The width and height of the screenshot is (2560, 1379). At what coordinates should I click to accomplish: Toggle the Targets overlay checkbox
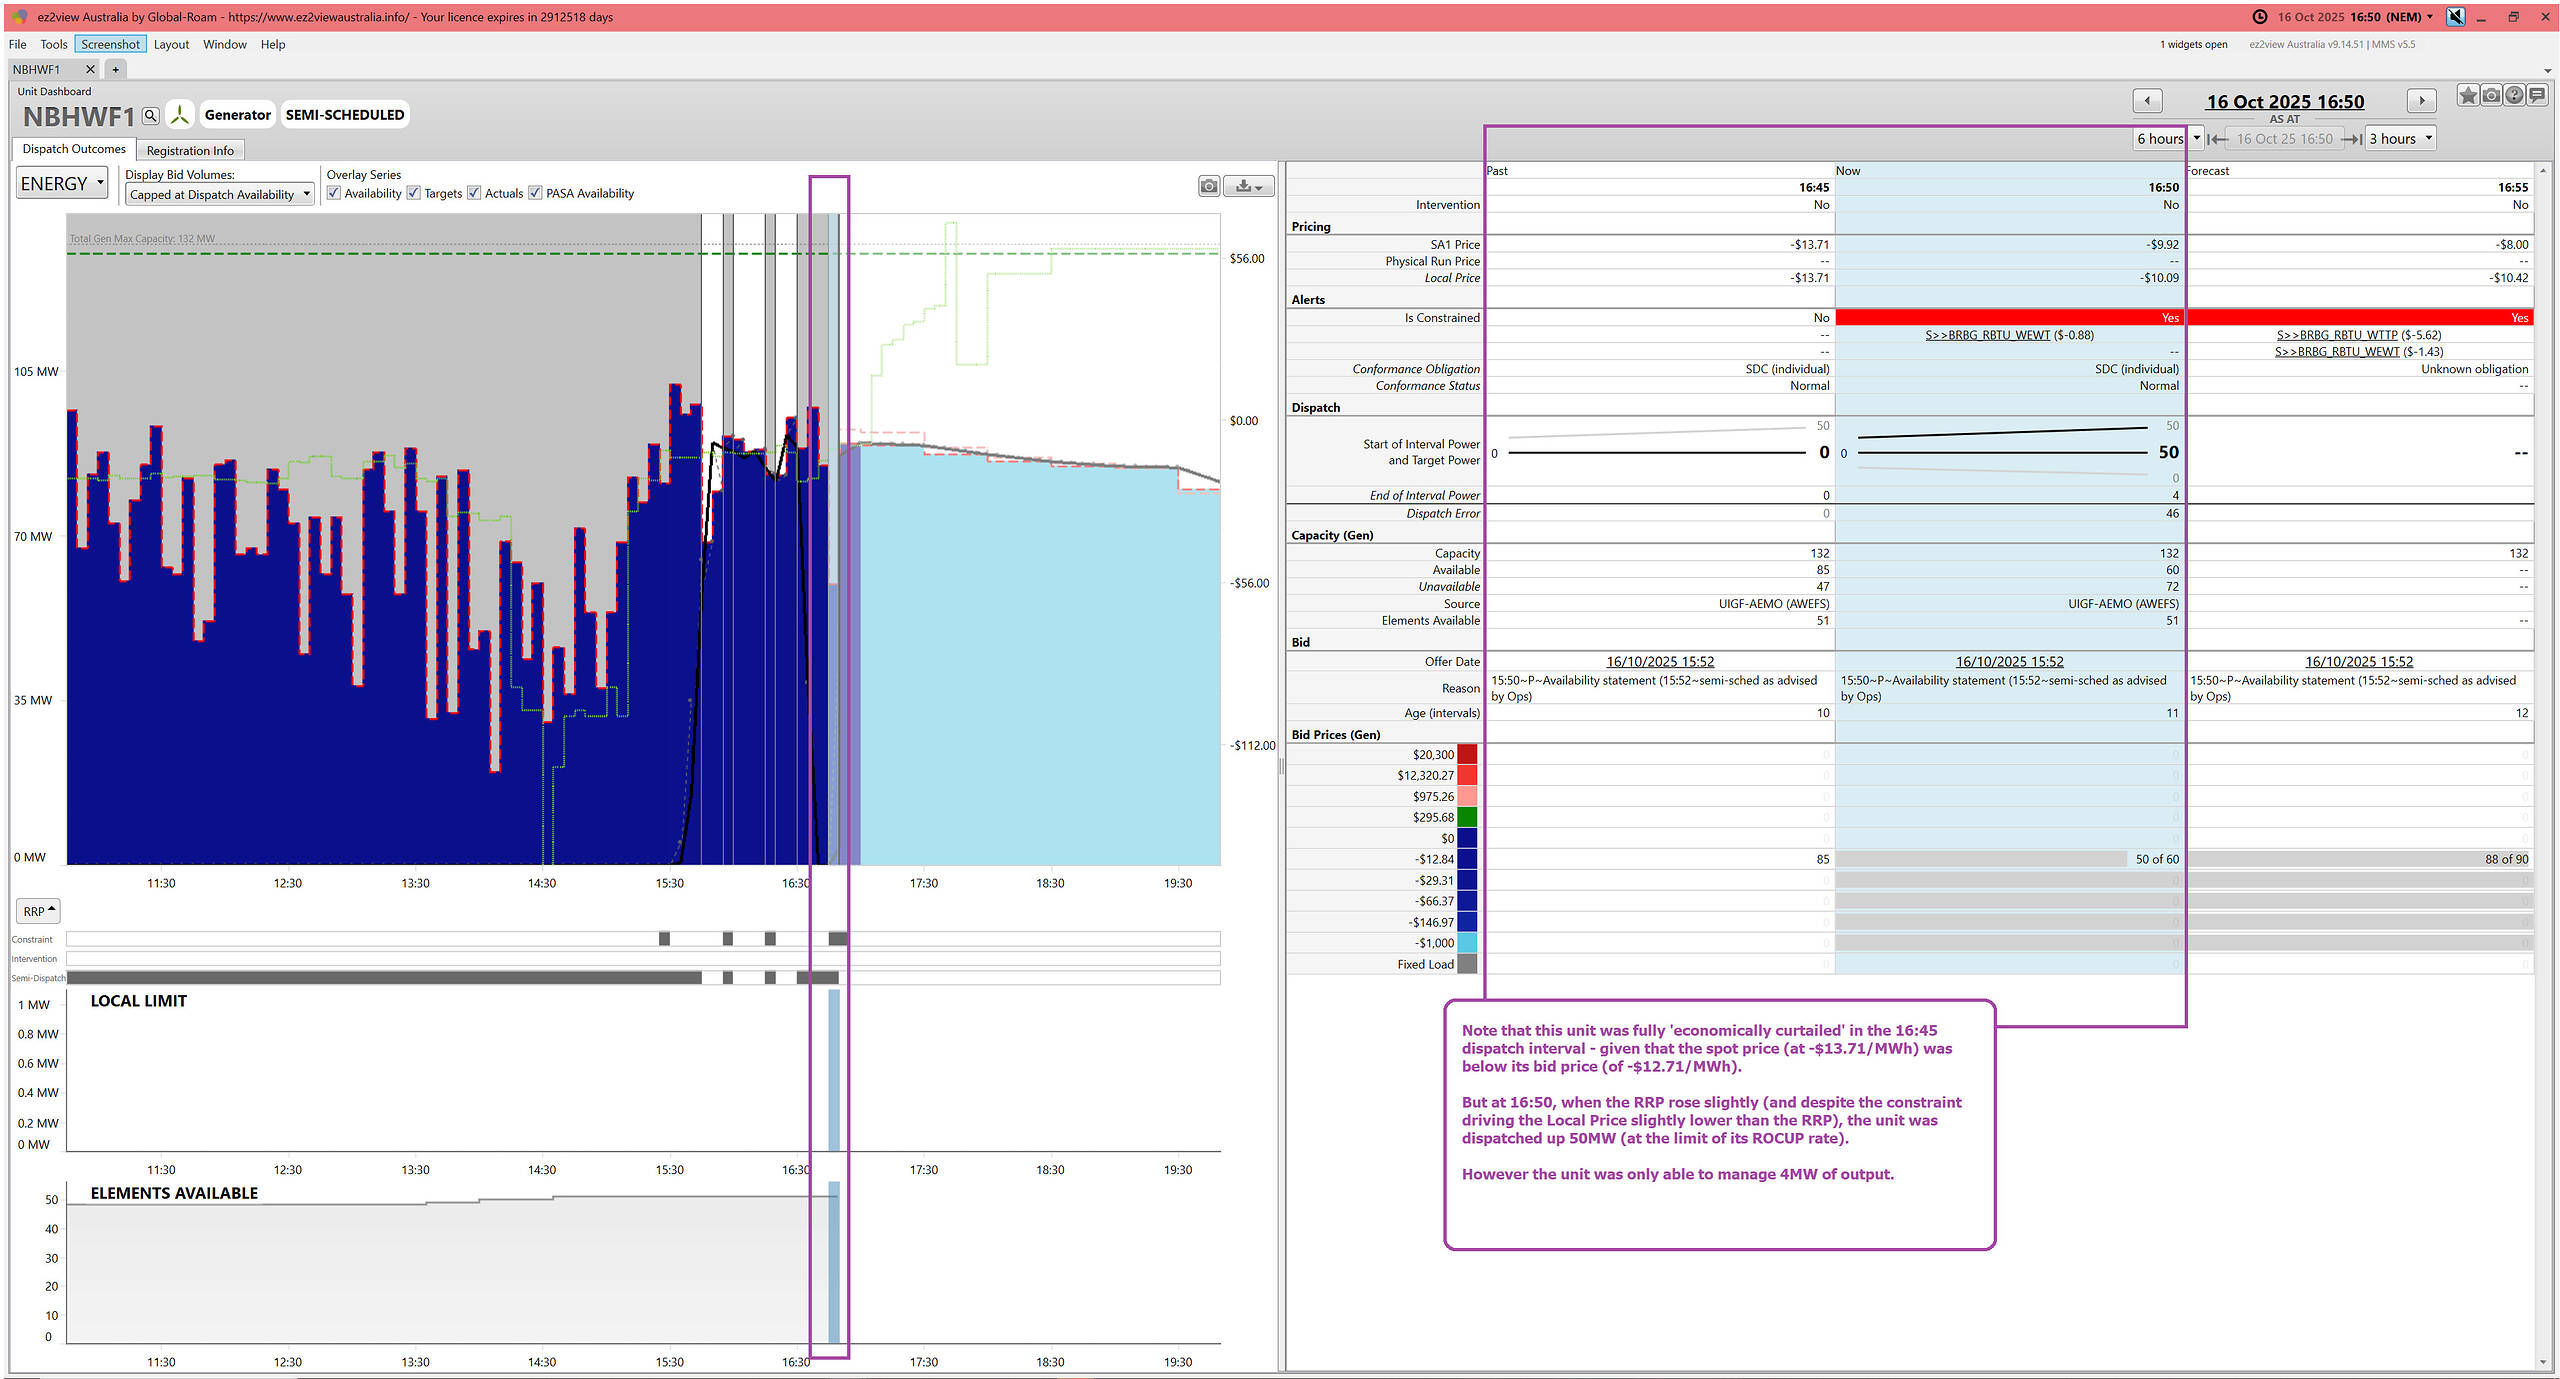(414, 193)
